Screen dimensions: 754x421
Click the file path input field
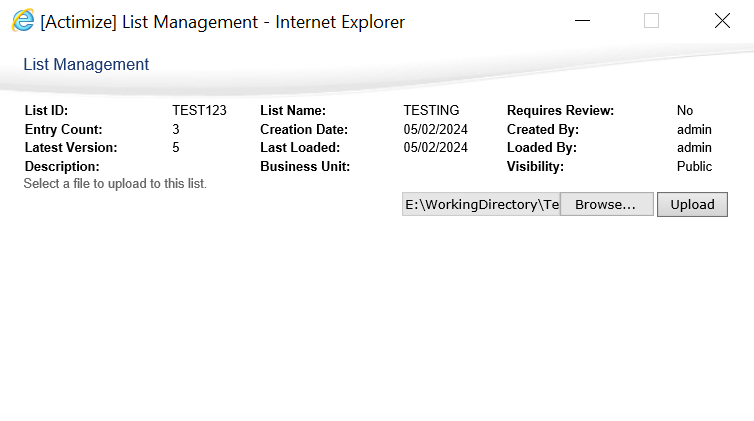click(481, 204)
